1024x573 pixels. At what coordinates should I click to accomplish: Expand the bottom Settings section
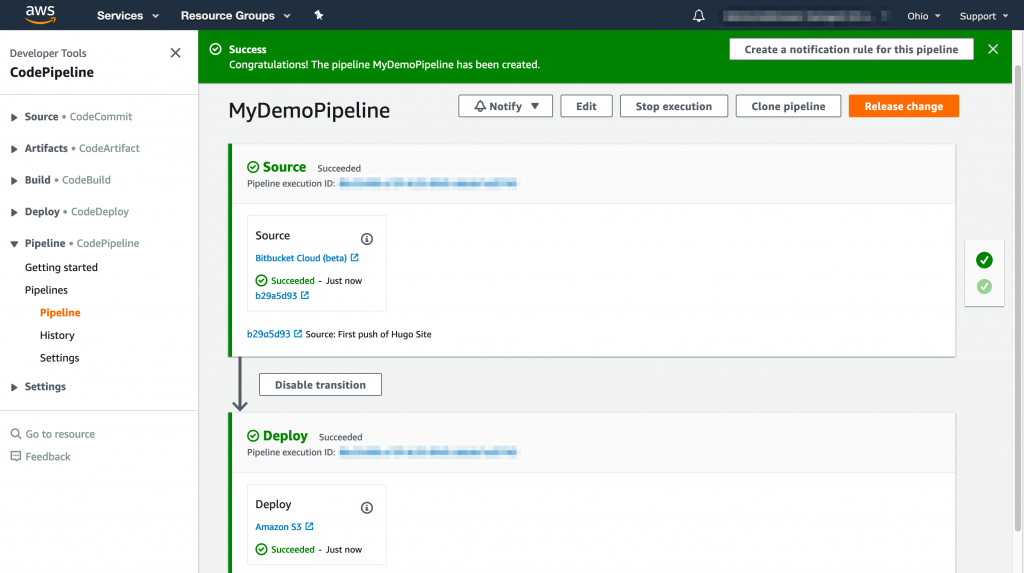(14, 387)
